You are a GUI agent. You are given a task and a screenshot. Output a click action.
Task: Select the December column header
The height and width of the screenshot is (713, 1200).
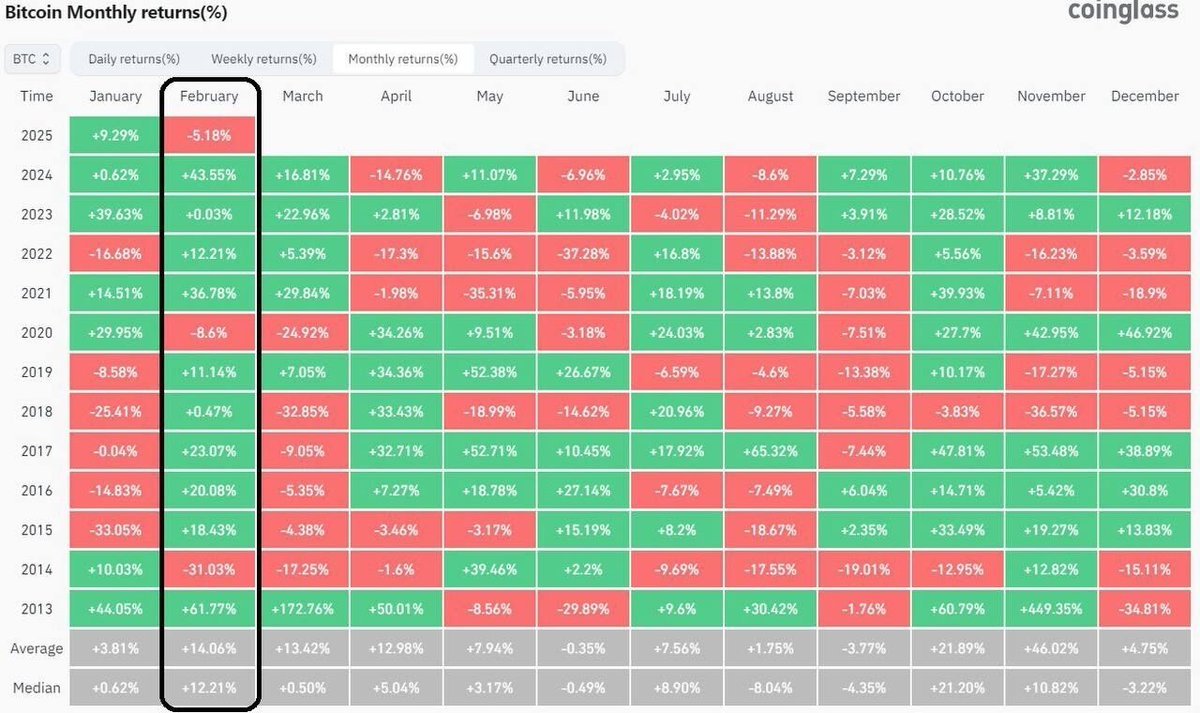tap(1144, 96)
